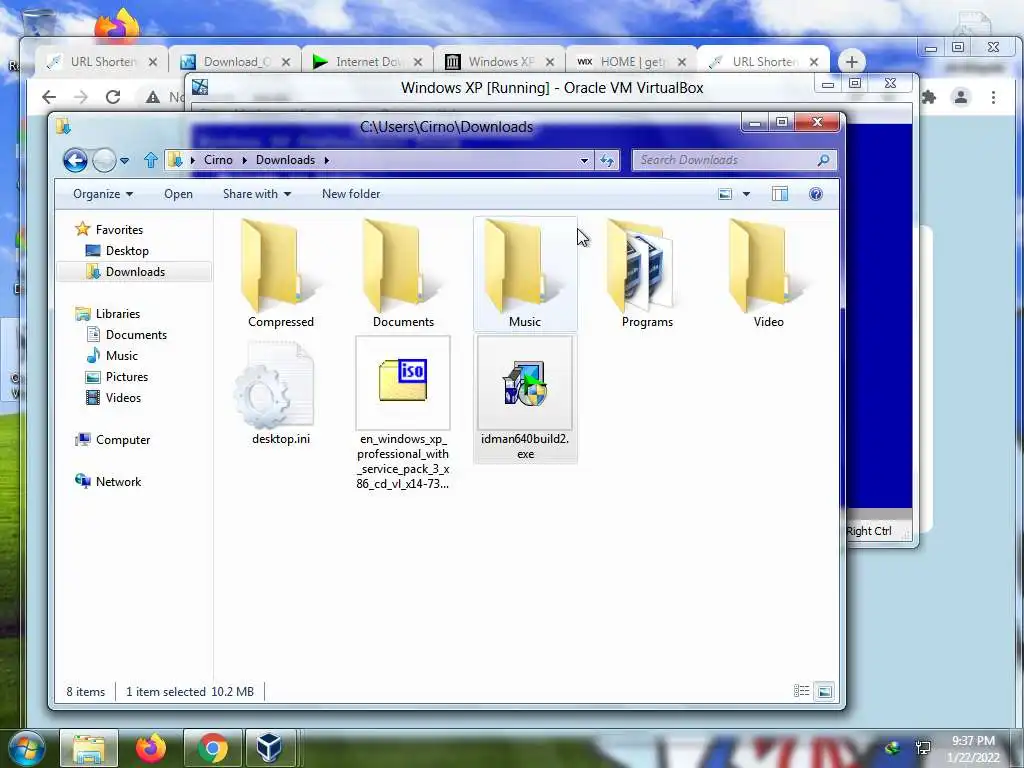
Task: Refresh the Downloads folder view
Action: [607, 160]
